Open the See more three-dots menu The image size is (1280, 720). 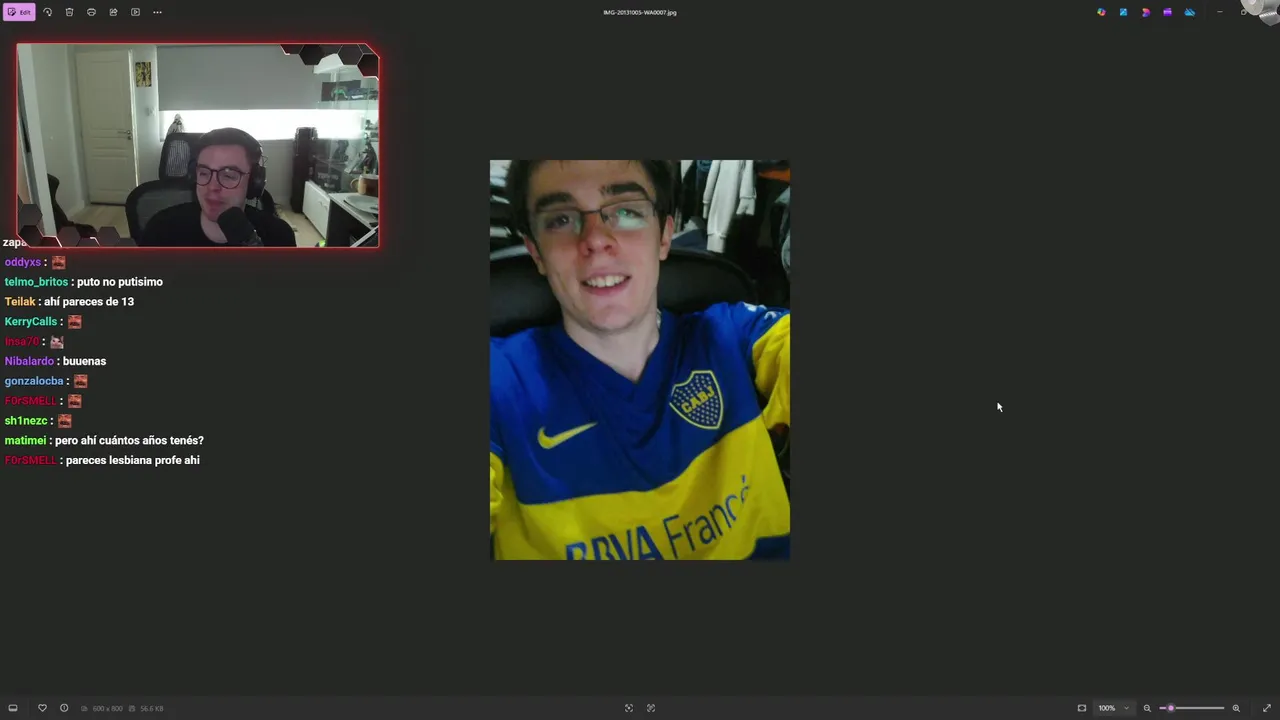(157, 12)
